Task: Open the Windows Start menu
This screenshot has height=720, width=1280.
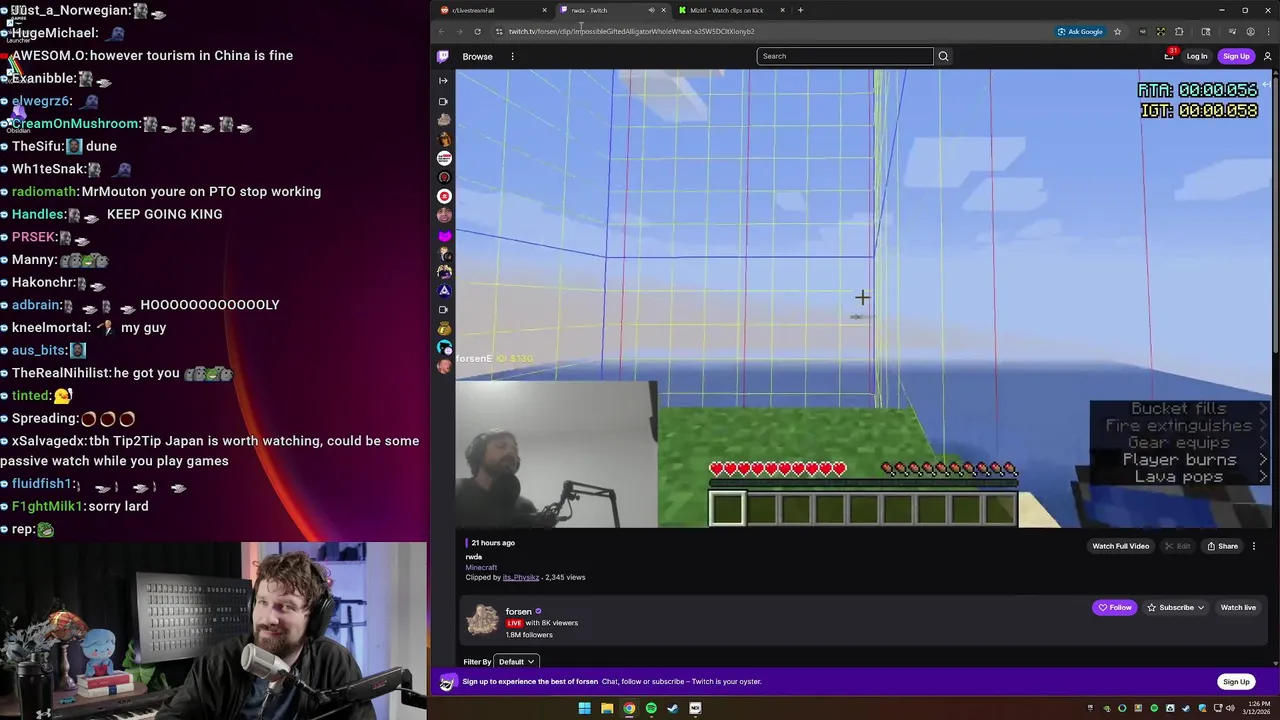Action: (x=584, y=708)
